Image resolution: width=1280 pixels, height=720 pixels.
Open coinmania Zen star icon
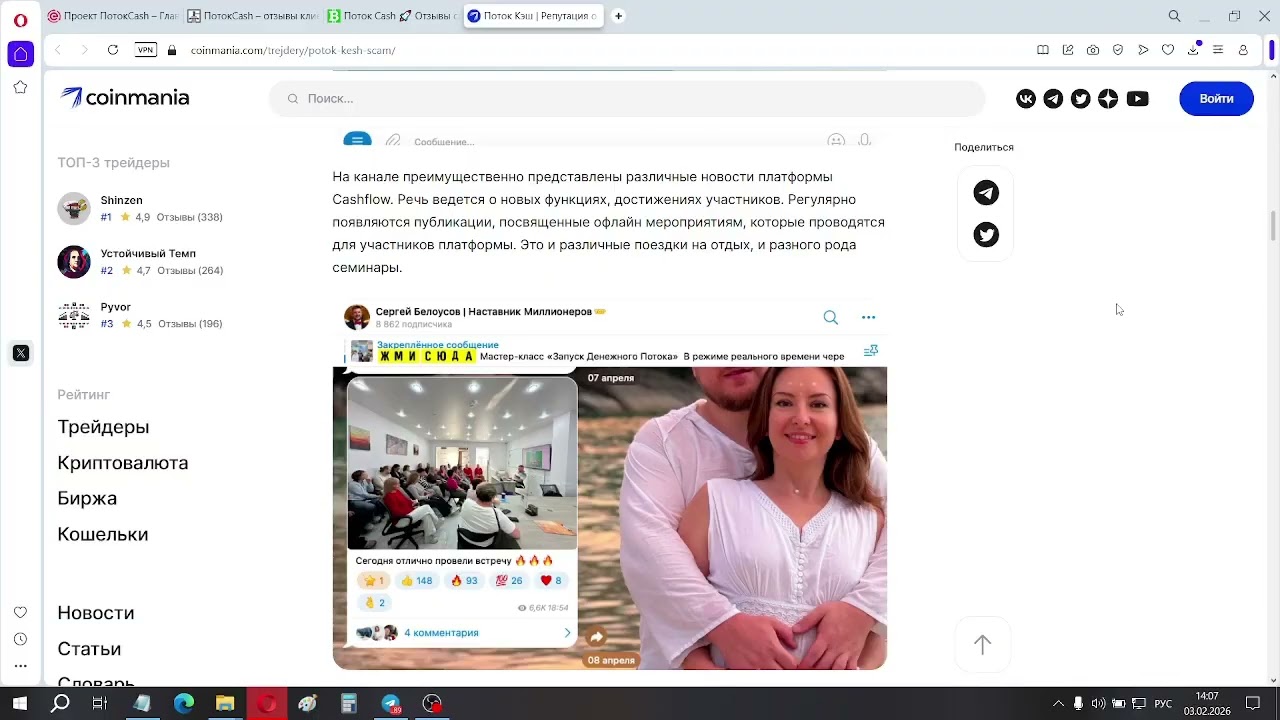point(1108,98)
